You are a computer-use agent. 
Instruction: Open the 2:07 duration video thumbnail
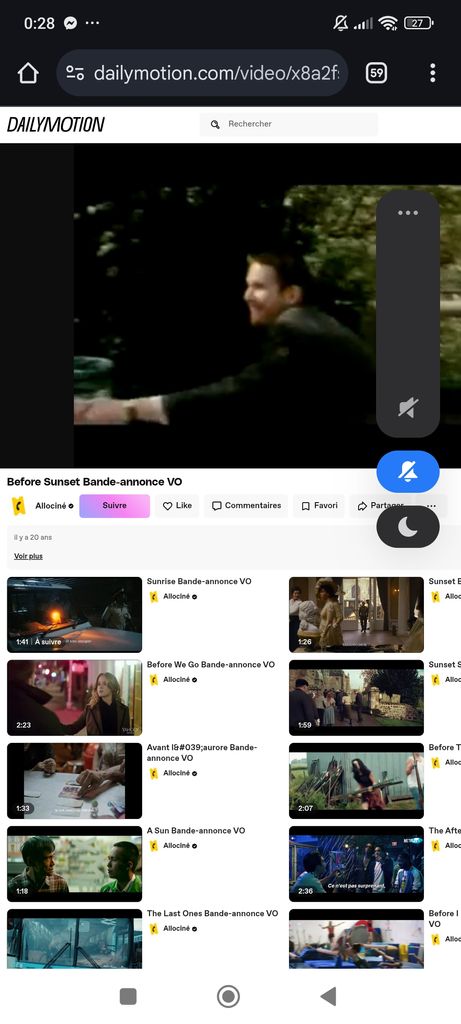coord(356,780)
